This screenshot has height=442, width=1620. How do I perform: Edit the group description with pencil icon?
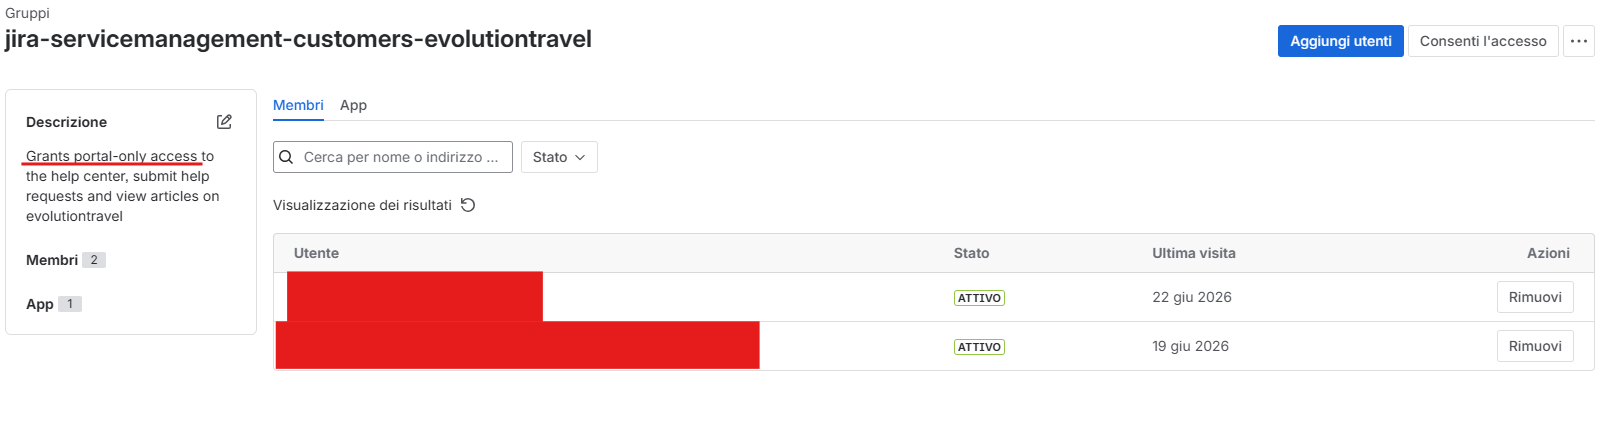(x=224, y=122)
